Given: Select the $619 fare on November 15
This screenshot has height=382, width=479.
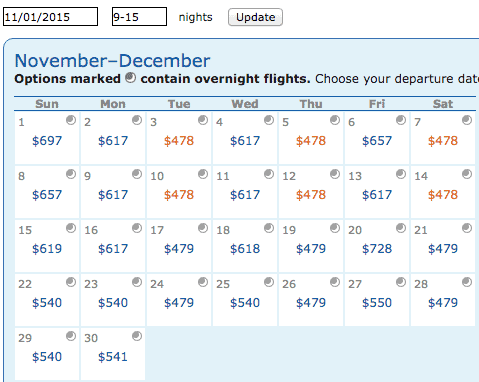Looking at the screenshot, I should 47,249.
